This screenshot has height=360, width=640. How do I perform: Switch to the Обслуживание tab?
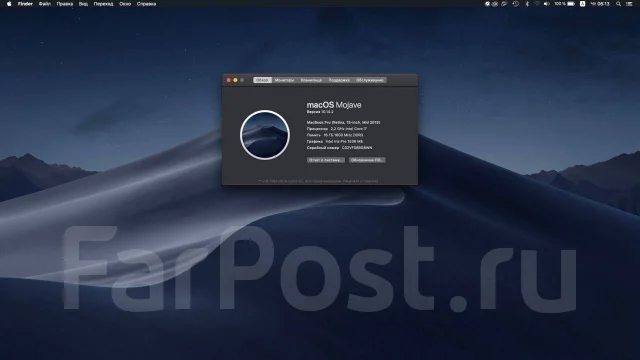tap(370, 80)
